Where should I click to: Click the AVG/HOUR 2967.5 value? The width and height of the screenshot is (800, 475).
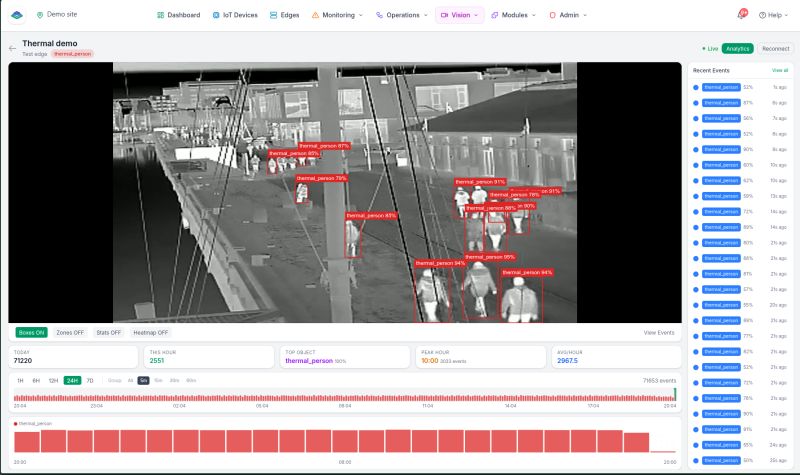[567, 361]
